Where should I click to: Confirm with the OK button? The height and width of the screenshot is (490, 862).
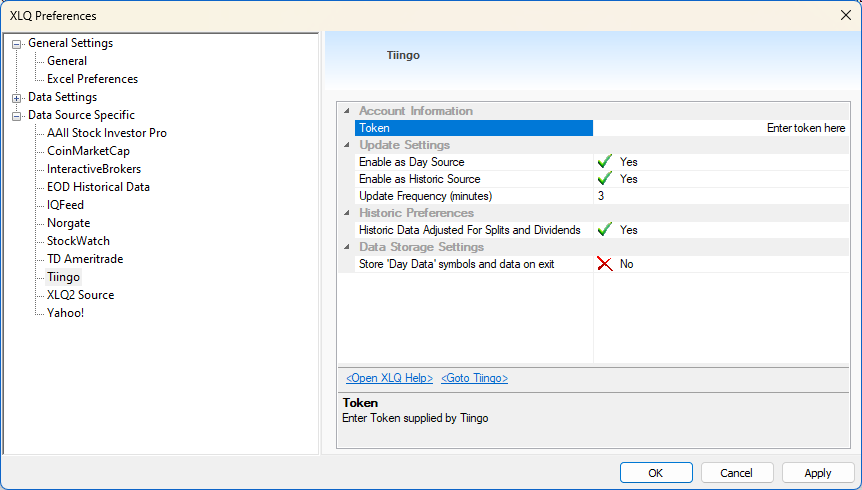click(656, 473)
